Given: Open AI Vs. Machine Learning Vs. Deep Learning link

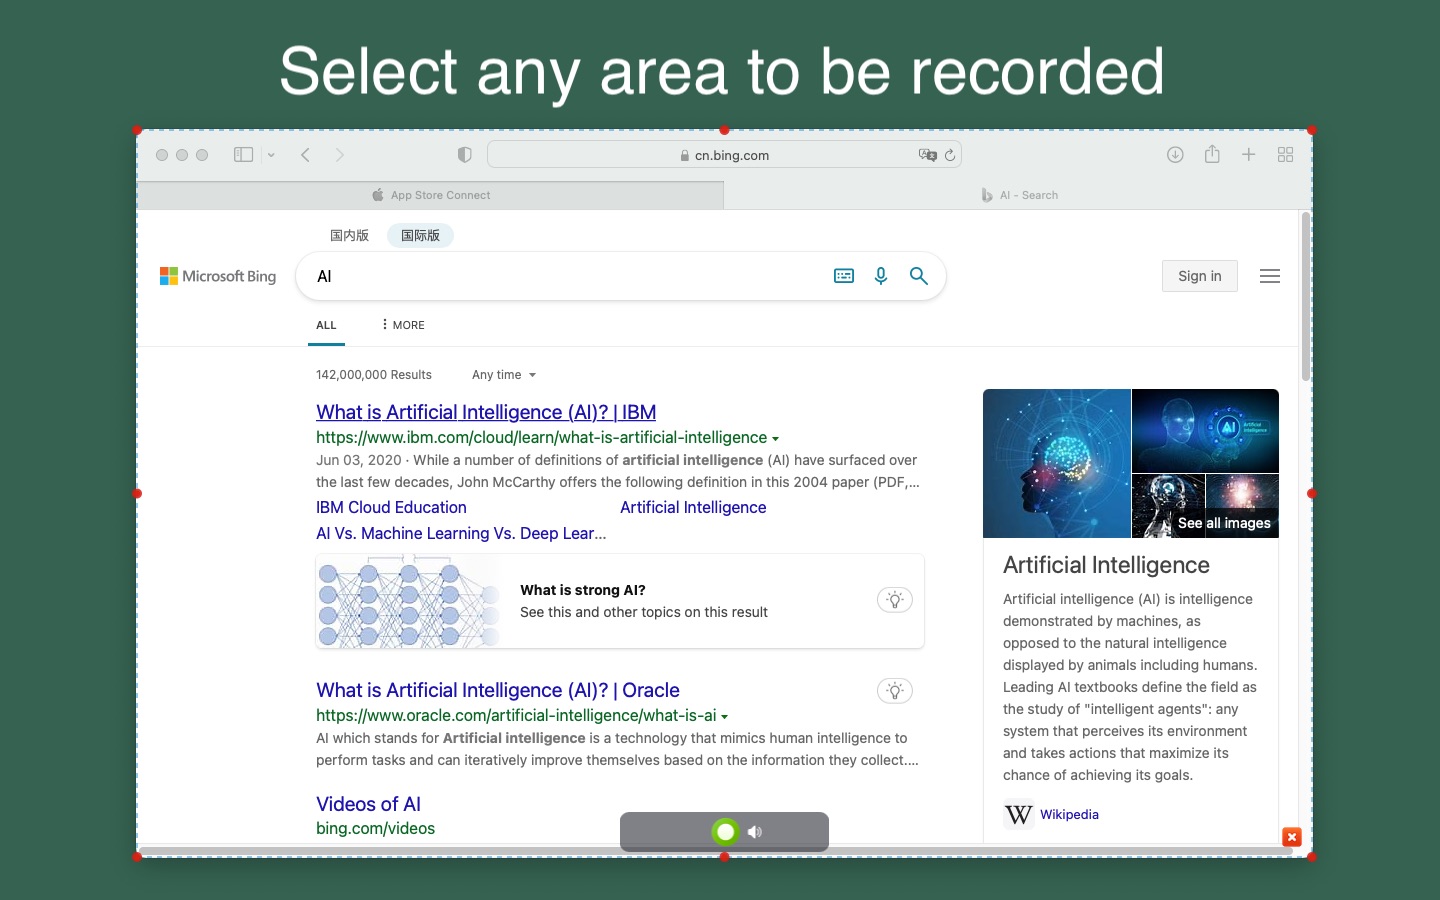Looking at the screenshot, I should [x=461, y=533].
